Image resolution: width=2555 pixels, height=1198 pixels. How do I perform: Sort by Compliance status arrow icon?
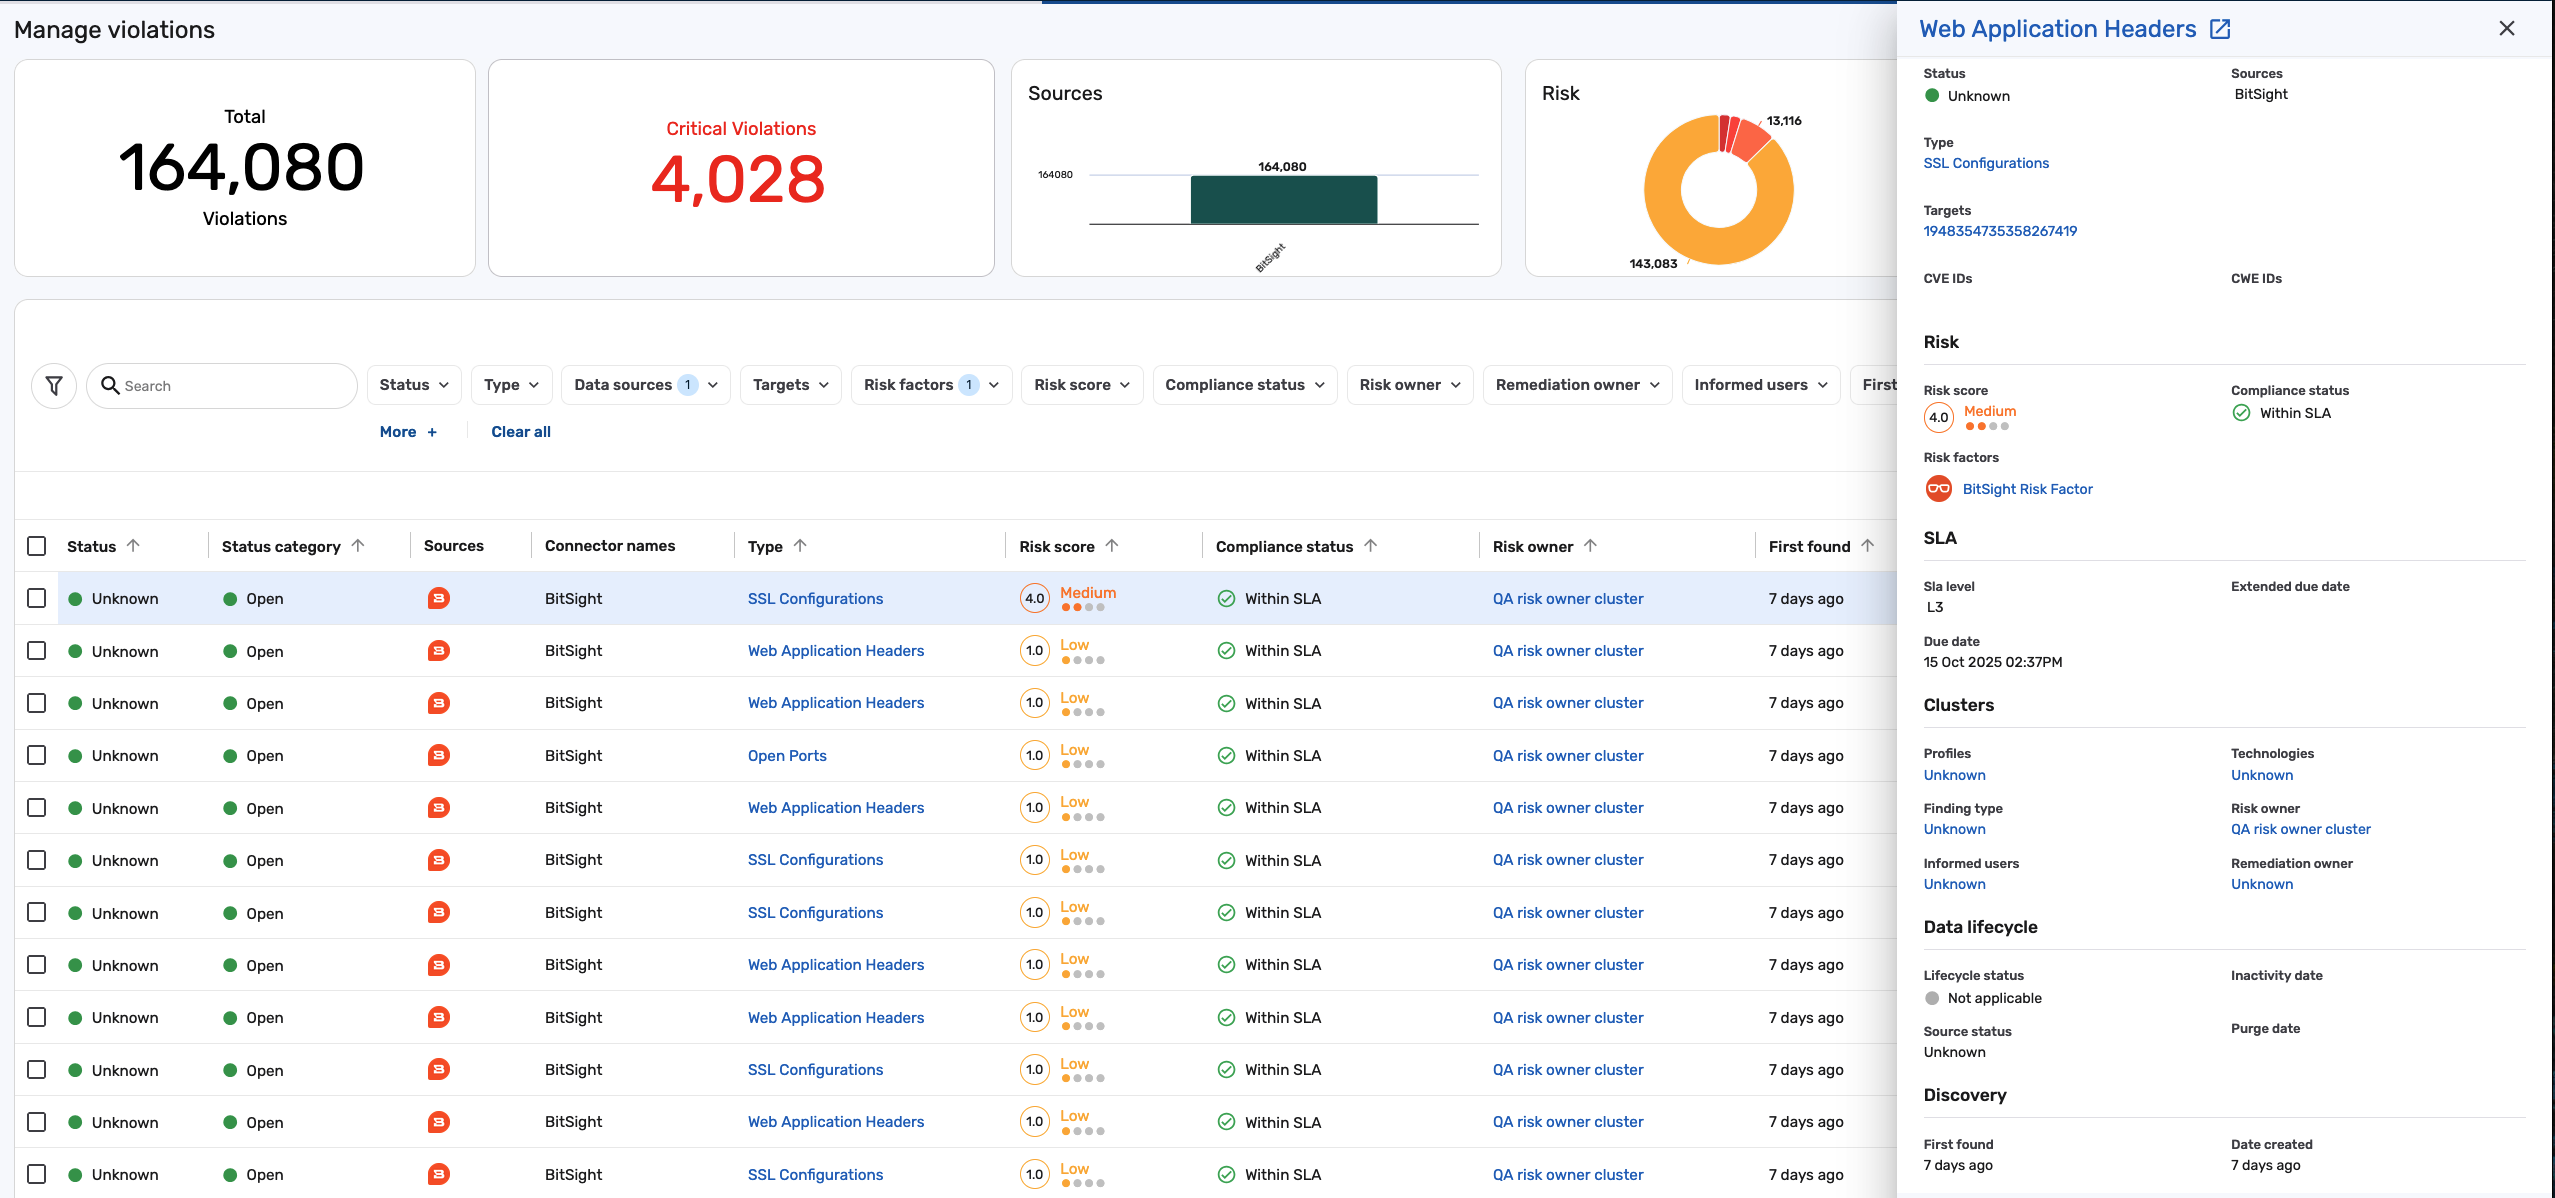tap(1370, 546)
